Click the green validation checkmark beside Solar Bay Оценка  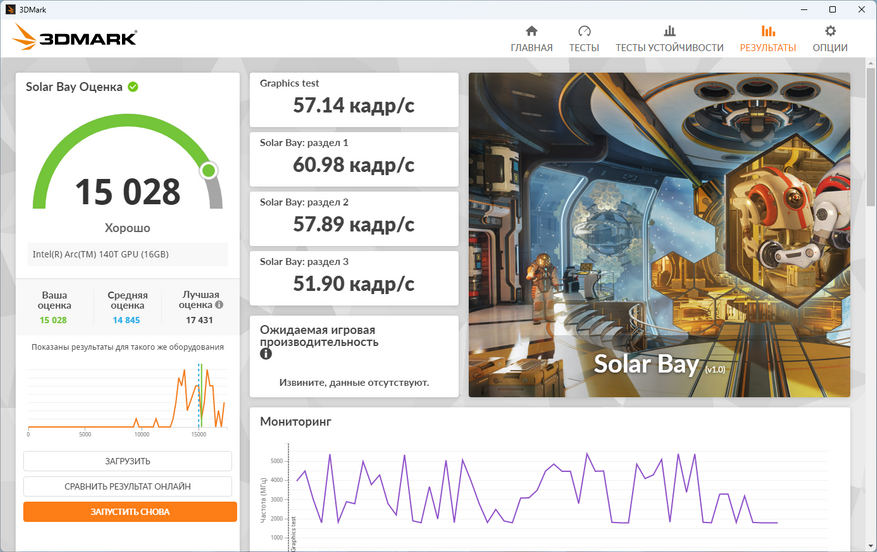click(133, 87)
